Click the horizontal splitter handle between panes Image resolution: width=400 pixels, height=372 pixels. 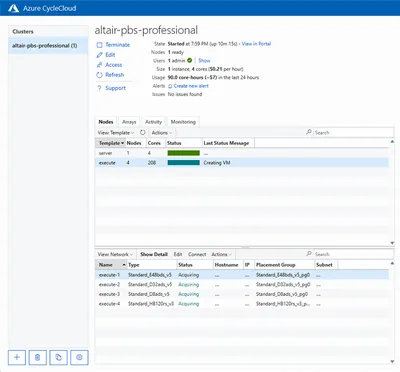point(245,247)
